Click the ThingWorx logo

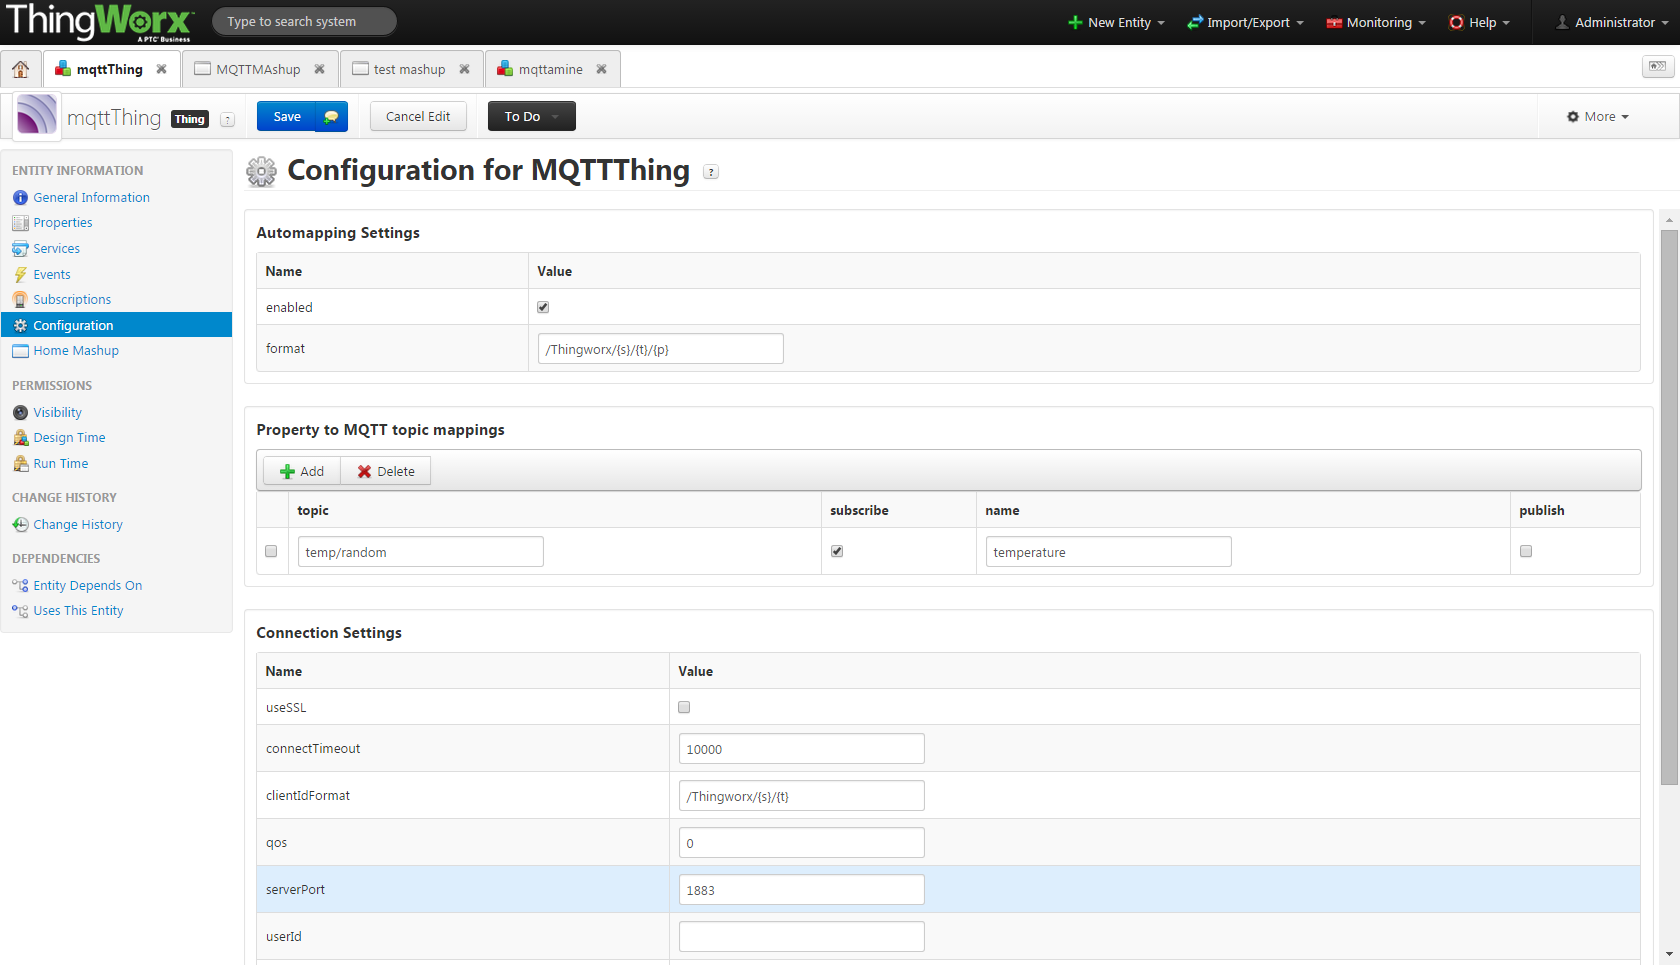click(x=99, y=22)
